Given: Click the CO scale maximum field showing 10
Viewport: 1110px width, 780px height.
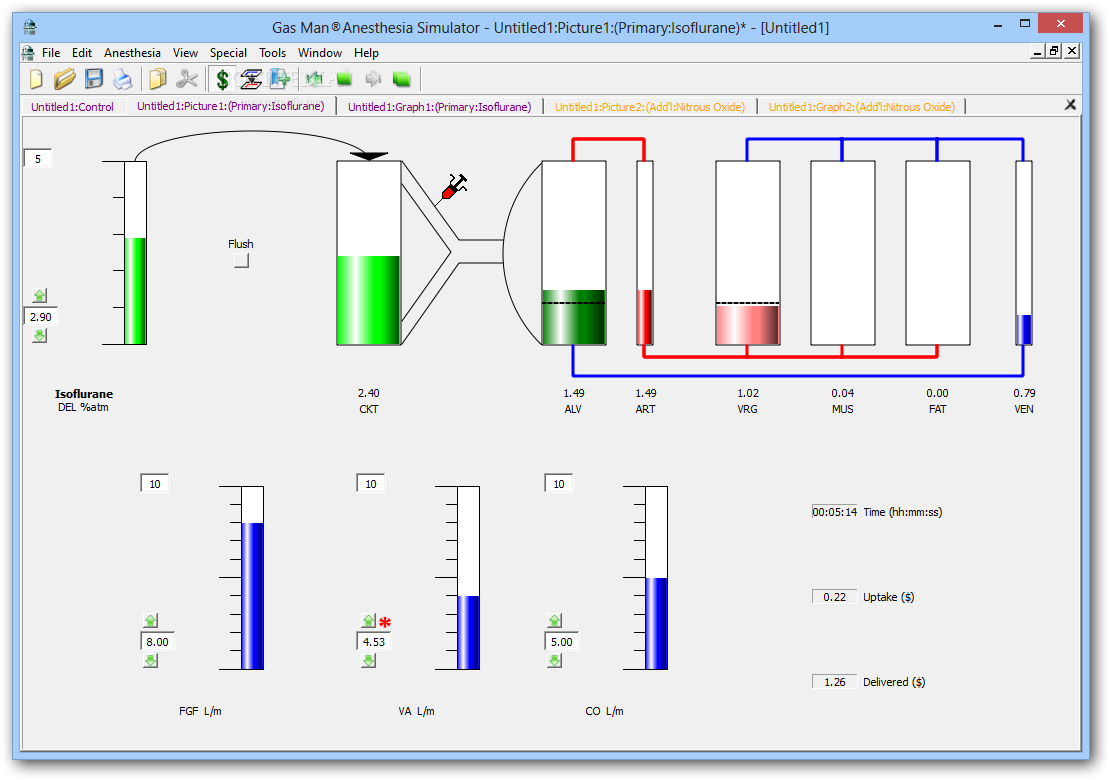Looking at the screenshot, I should coord(559,484).
